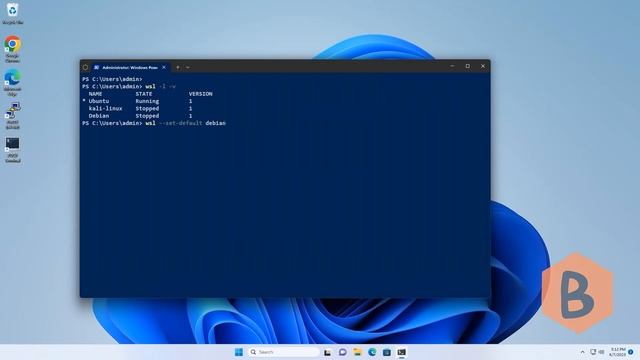
Task: Open volume control in system tray
Action: (601, 352)
